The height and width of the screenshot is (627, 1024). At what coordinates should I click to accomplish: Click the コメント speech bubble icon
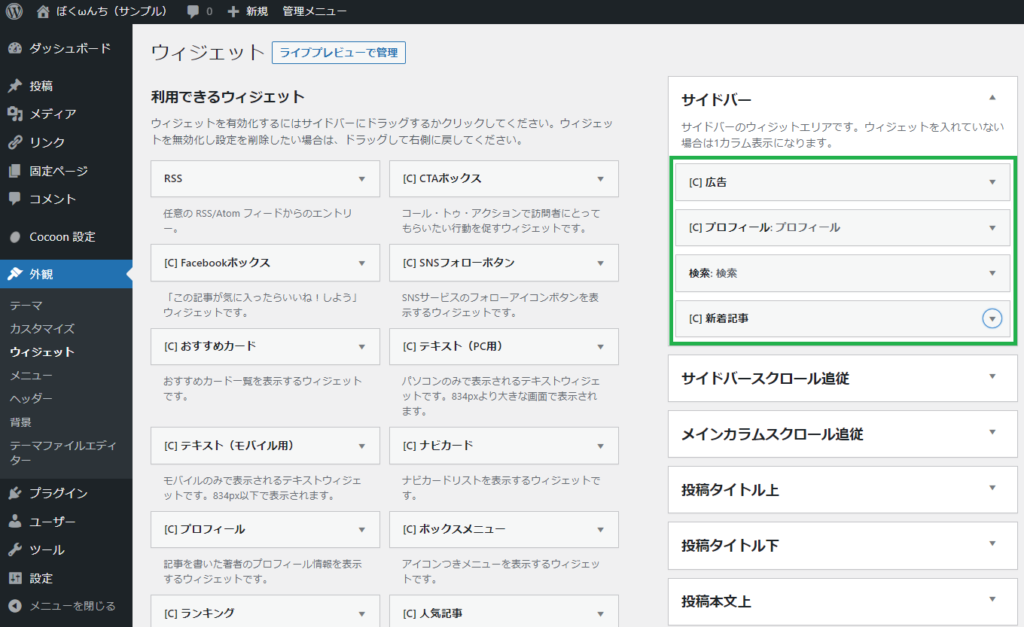[15, 199]
